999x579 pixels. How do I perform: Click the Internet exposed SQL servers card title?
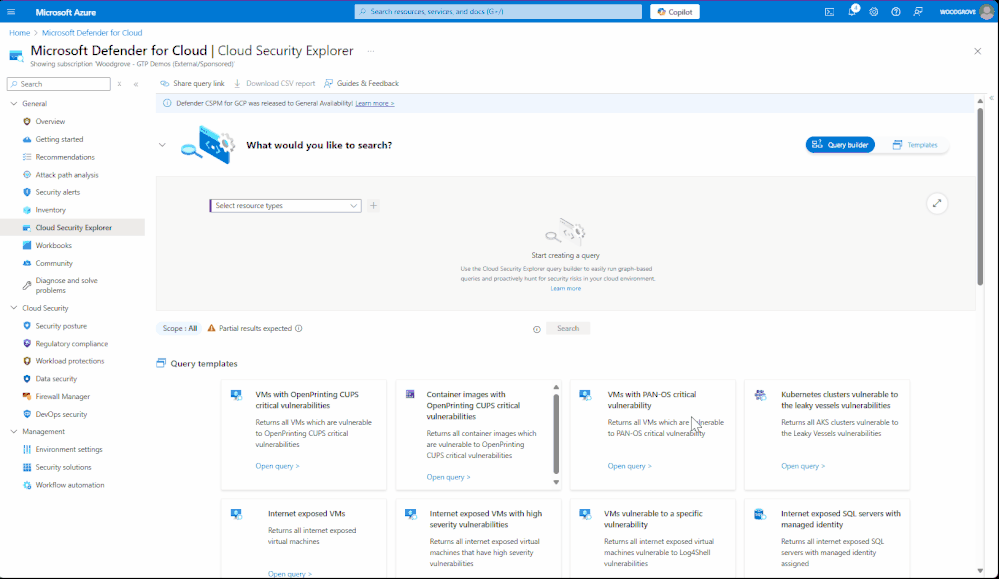[x=840, y=519]
